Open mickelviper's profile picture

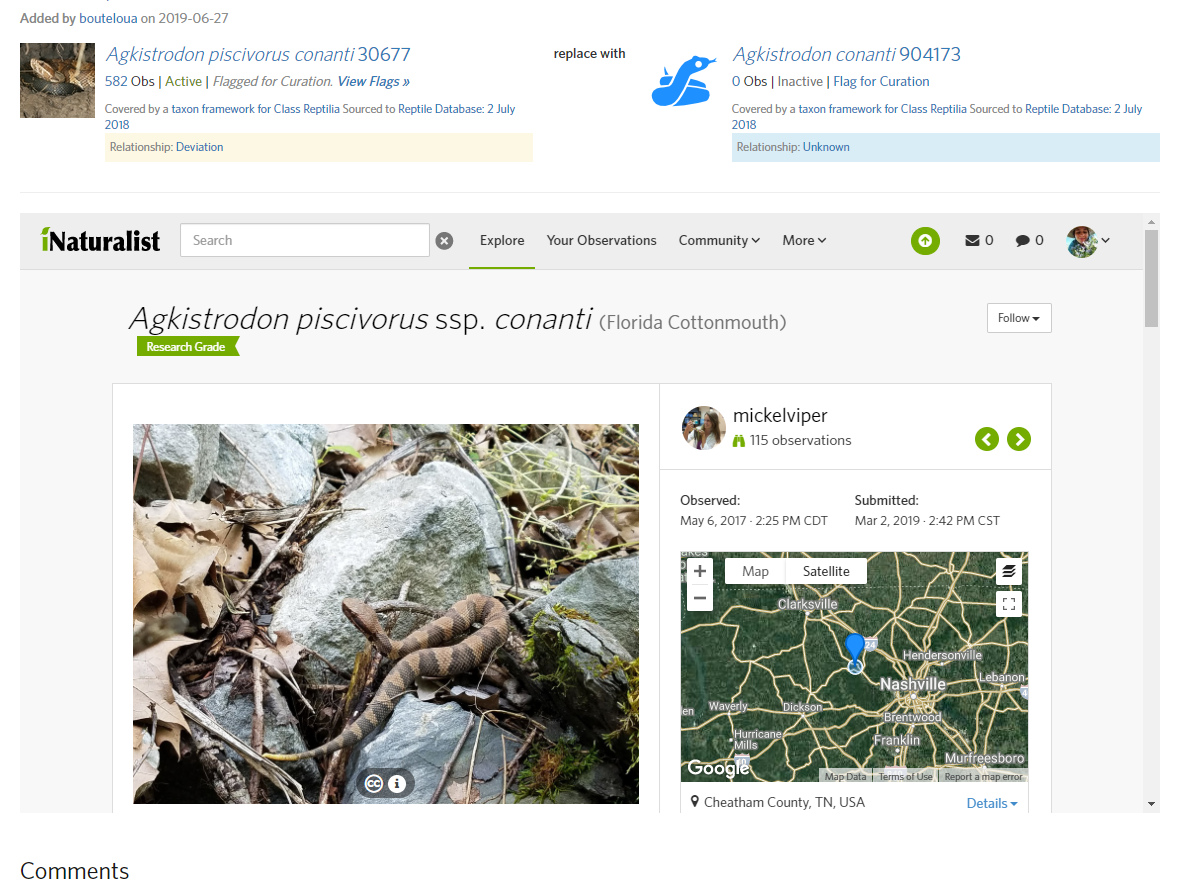point(703,428)
